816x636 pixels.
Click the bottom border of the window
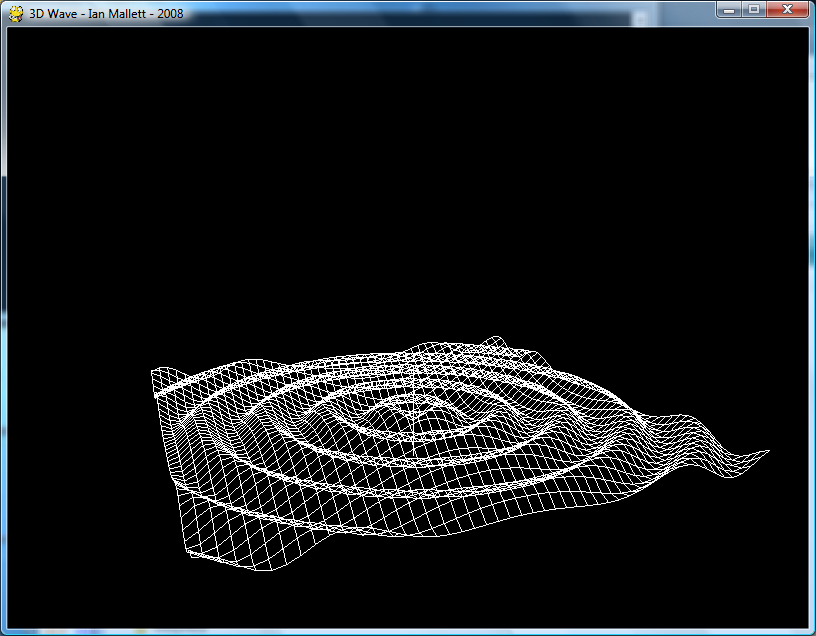point(408,631)
